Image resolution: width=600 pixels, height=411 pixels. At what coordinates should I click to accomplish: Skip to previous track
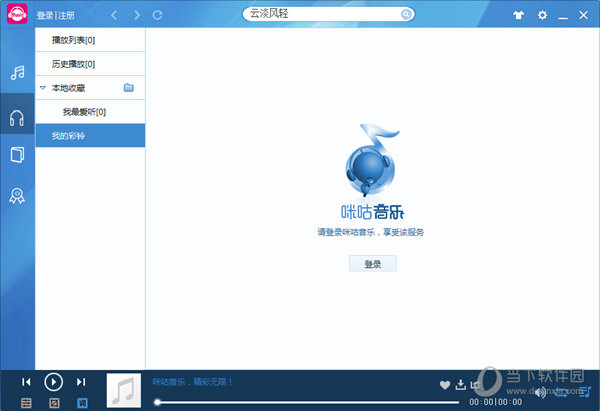tap(26, 382)
